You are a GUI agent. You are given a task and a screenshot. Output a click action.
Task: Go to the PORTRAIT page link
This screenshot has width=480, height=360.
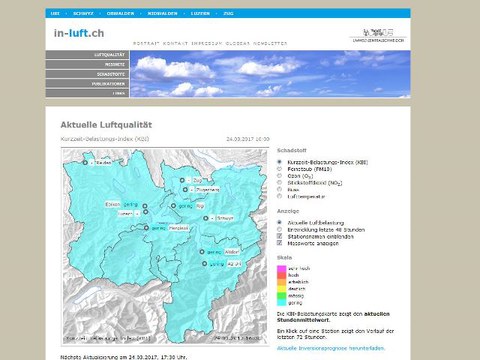(x=146, y=44)
